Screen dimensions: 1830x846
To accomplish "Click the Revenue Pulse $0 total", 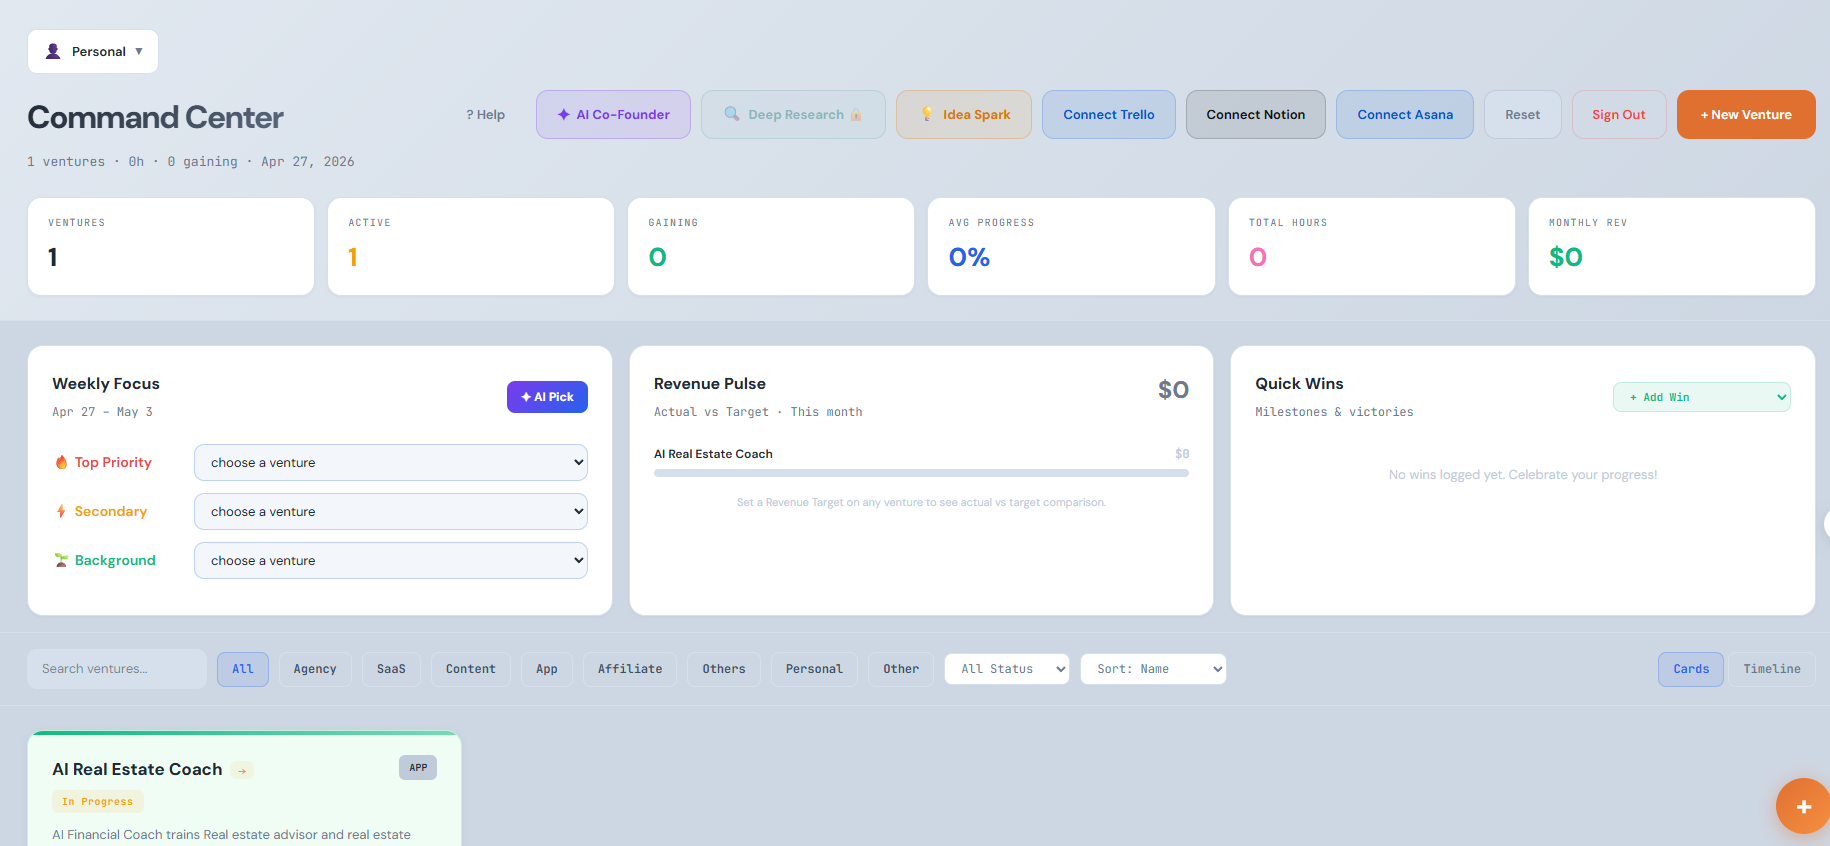I will point(1173,389).
